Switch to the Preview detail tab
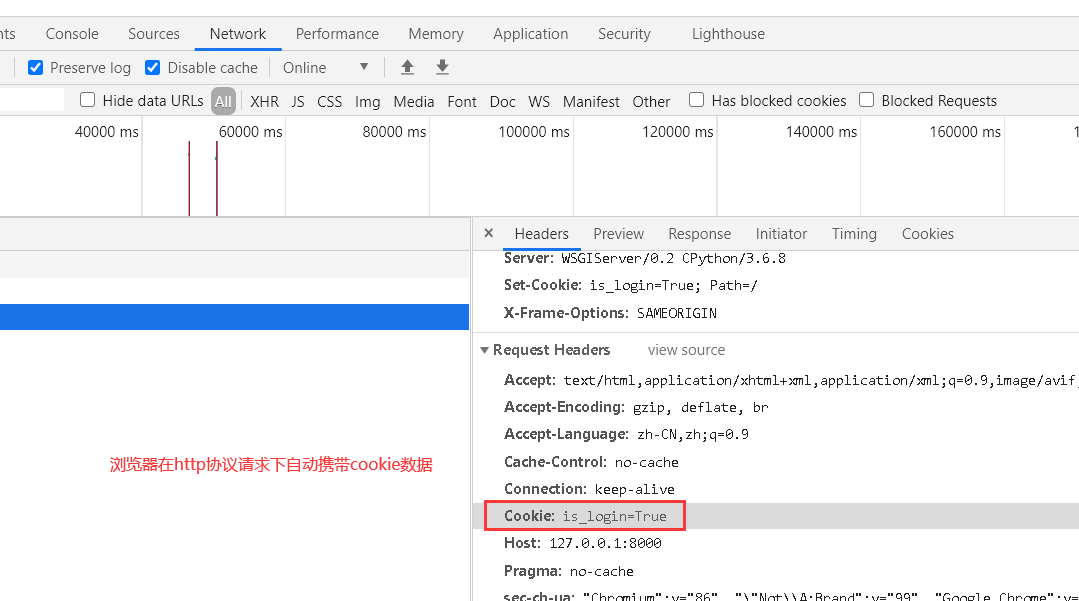 (619, 234)
